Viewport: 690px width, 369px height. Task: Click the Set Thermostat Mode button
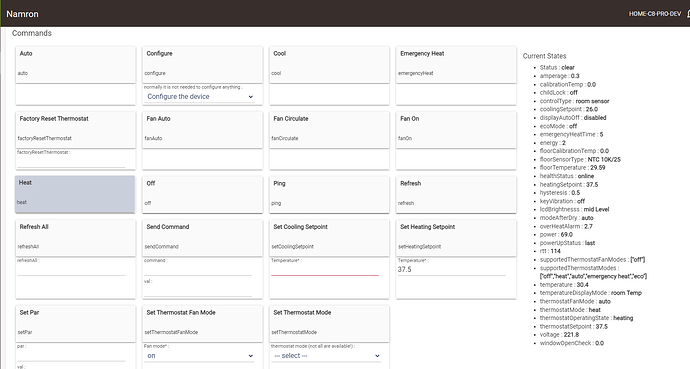(x=329, y=324)
